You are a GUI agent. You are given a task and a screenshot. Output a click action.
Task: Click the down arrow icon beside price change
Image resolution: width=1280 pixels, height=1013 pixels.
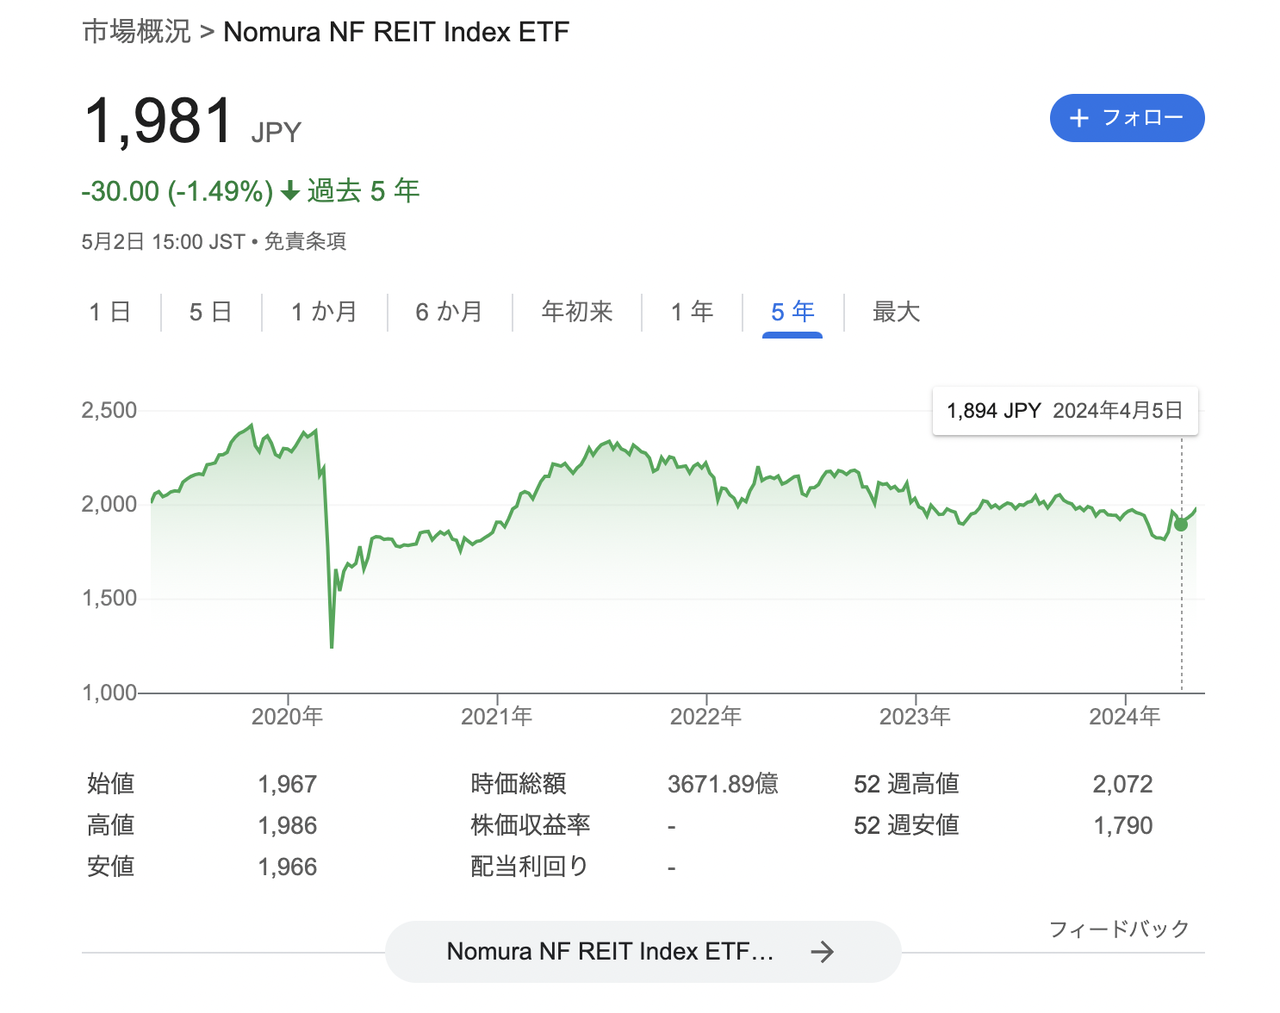pos(290,191)
